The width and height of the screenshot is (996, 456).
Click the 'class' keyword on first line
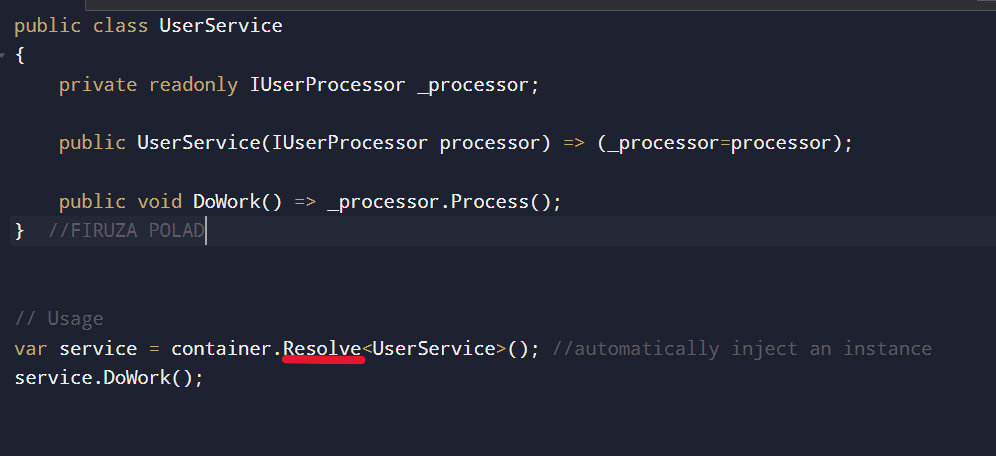pos(121,26)
